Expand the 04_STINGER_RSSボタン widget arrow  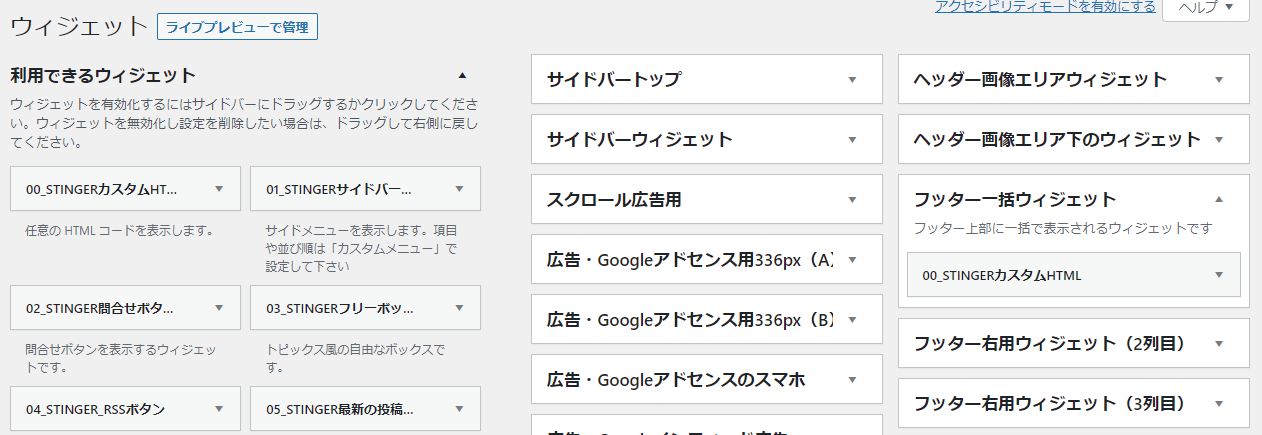pyautogui.click(x=219, y=408)
